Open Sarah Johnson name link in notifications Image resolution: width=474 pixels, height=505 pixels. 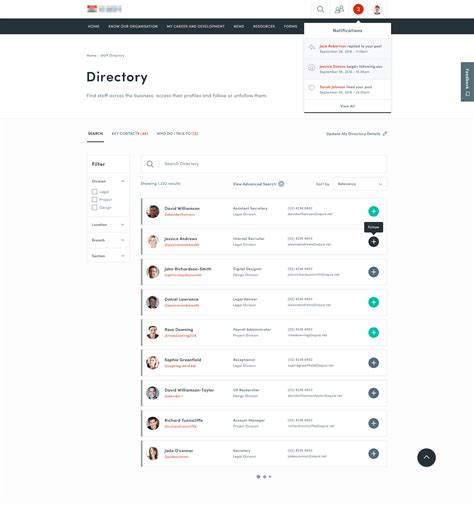tap(332, 87)
